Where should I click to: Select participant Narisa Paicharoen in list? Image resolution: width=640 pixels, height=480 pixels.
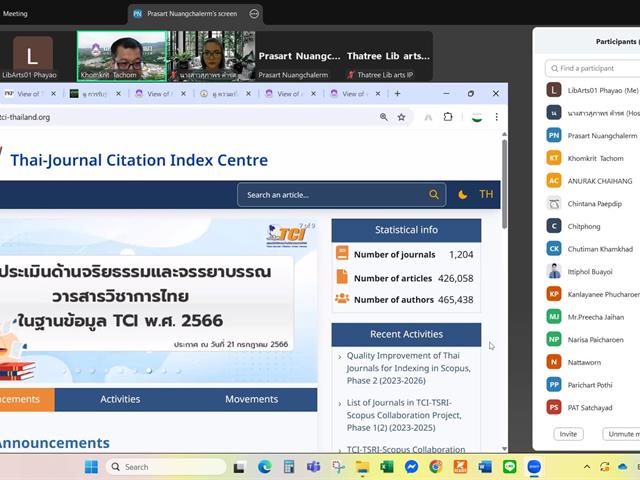click(x=593, y=339)
